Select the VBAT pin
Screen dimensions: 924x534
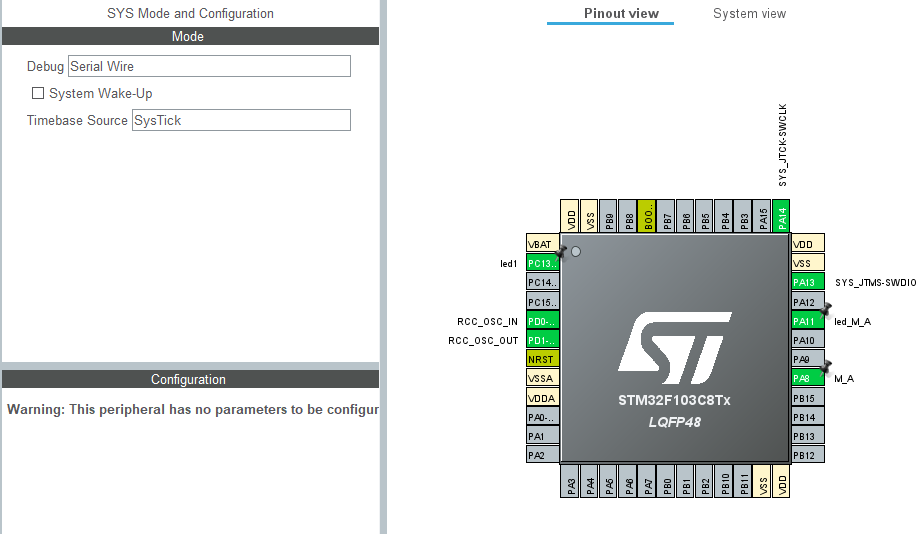click(x=542, y=243)
